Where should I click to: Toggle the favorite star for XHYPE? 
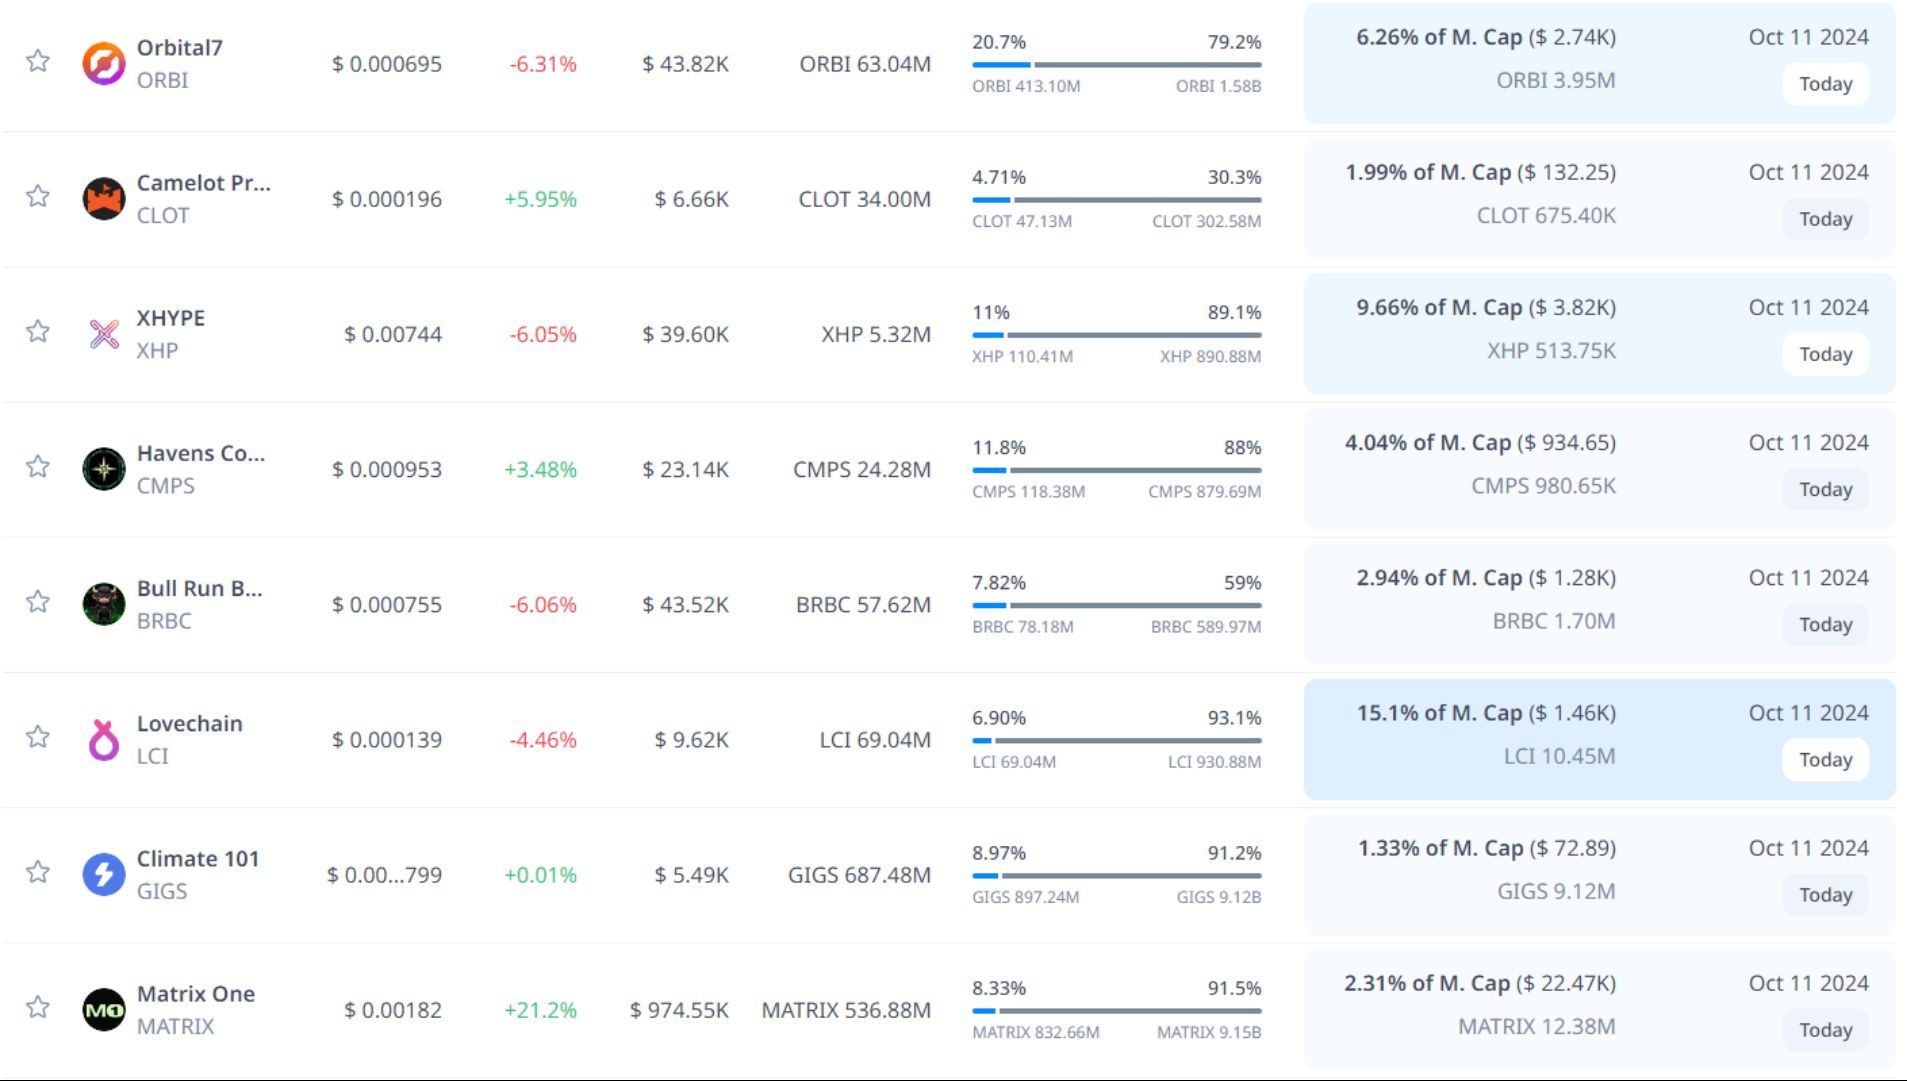38,331
